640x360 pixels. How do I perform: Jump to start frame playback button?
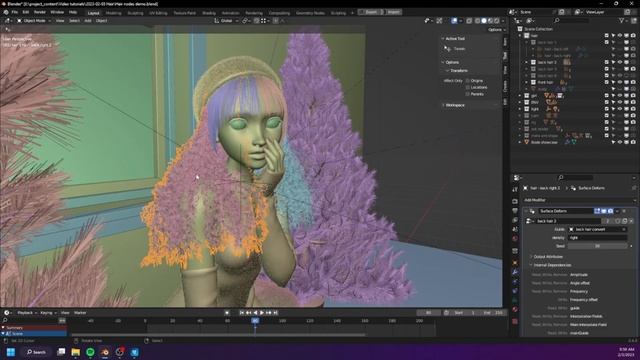tap(242, 313)
